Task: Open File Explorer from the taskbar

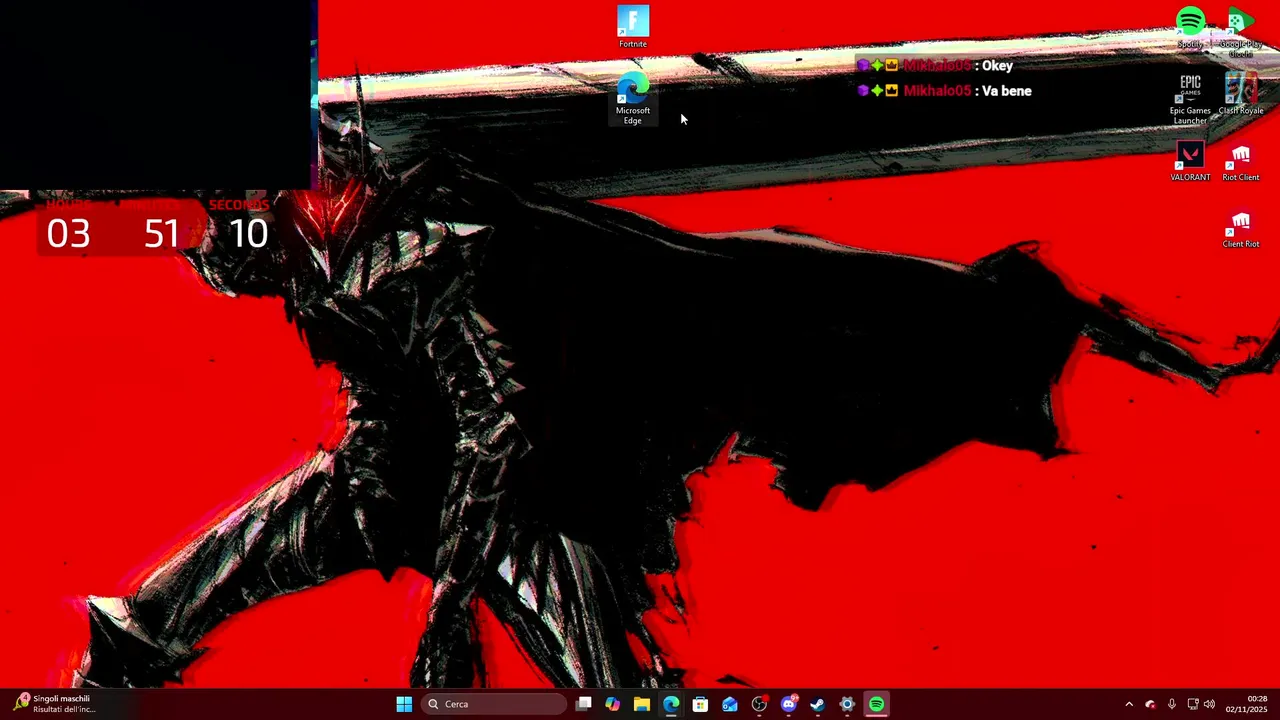Action: click(x=642, y=704)
